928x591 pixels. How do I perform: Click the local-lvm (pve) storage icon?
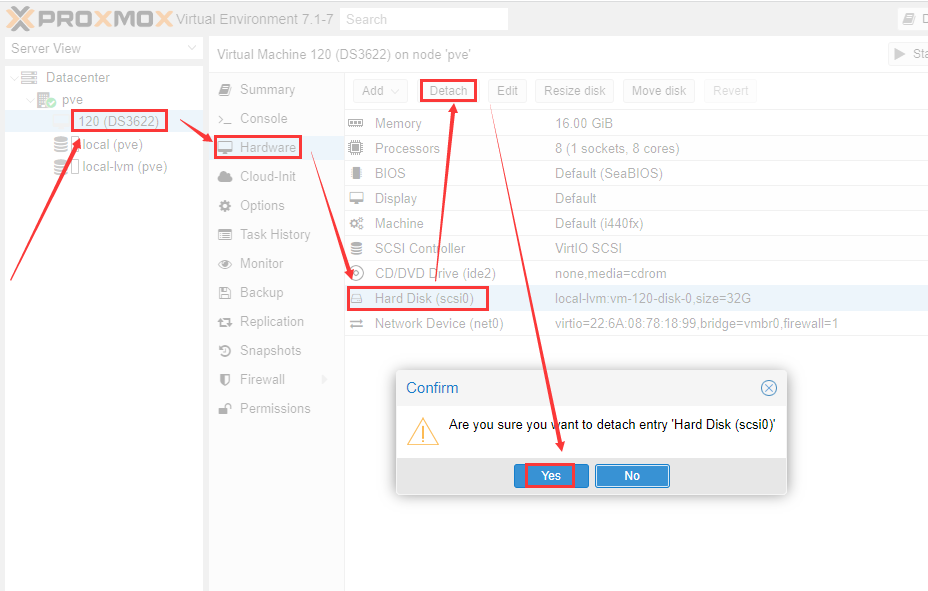click(x=61, y=167)
